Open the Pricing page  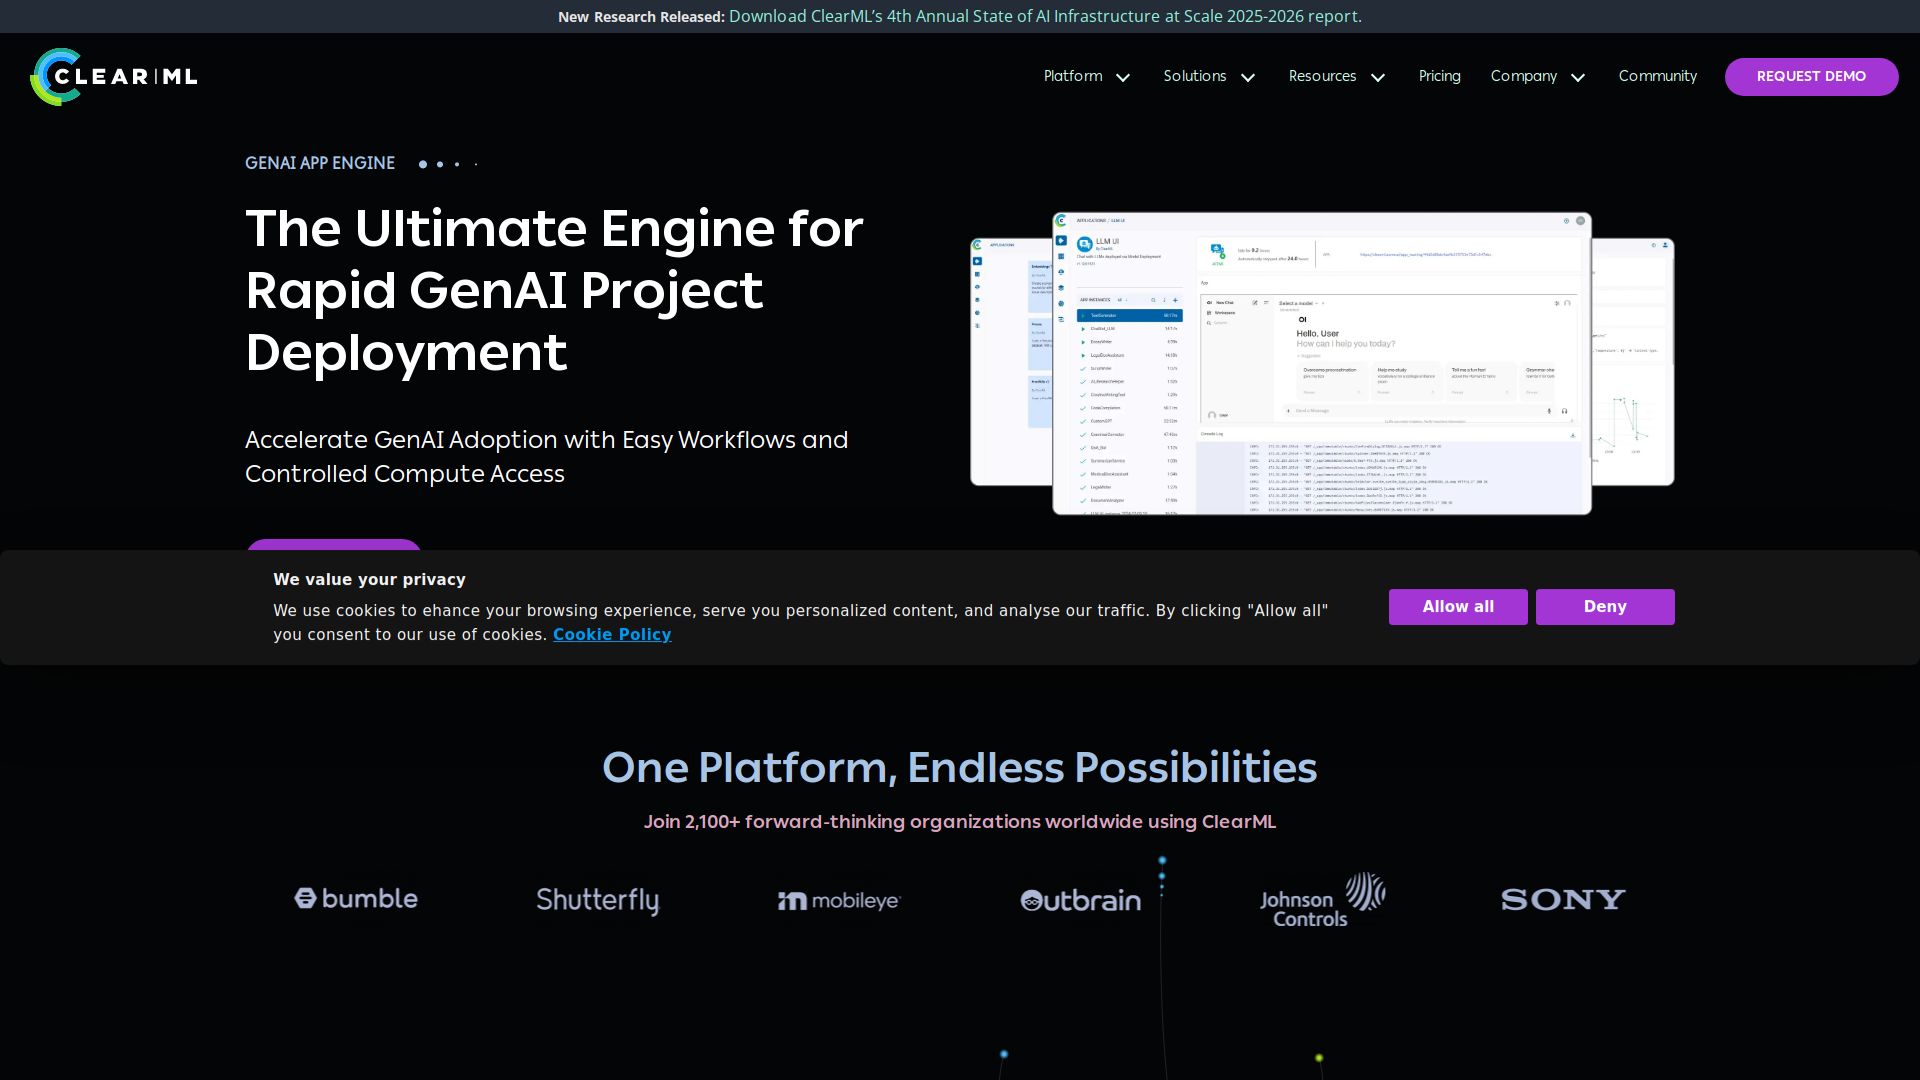(x=1439, y=77)
